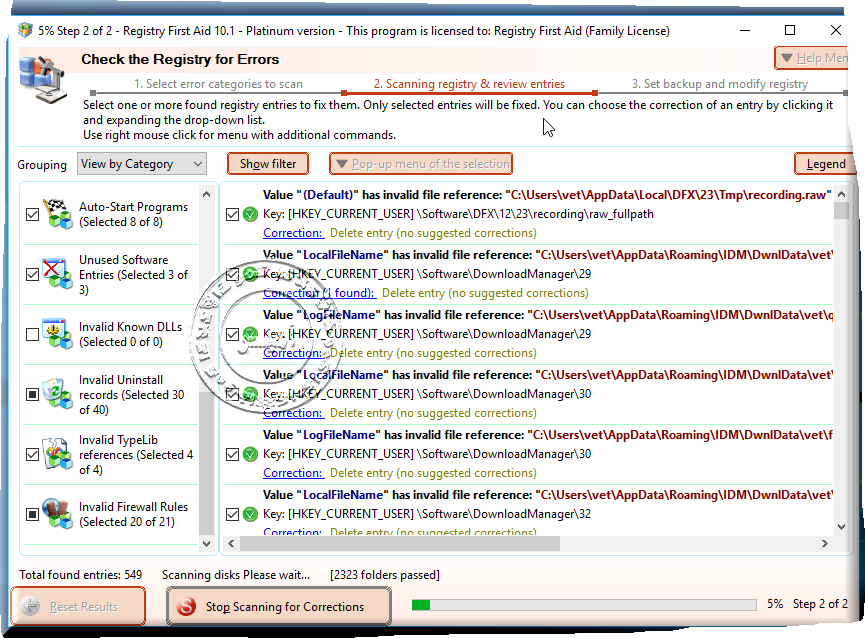The width and height of the screenshot is (865, 638).
Task: Click green status icon of LocalFileName DownloadManager\29 entry
Action: 250,274
